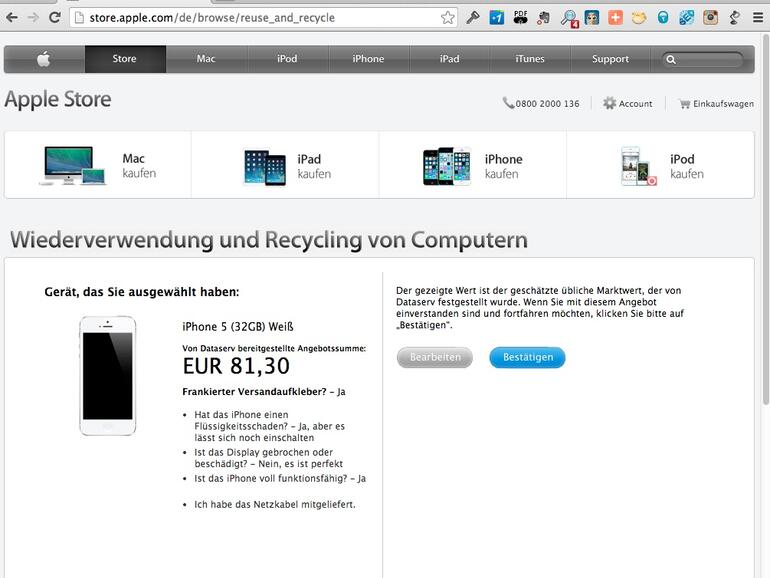
Task: Open the blue ruler-globe extension
Action: coord(687,18)
